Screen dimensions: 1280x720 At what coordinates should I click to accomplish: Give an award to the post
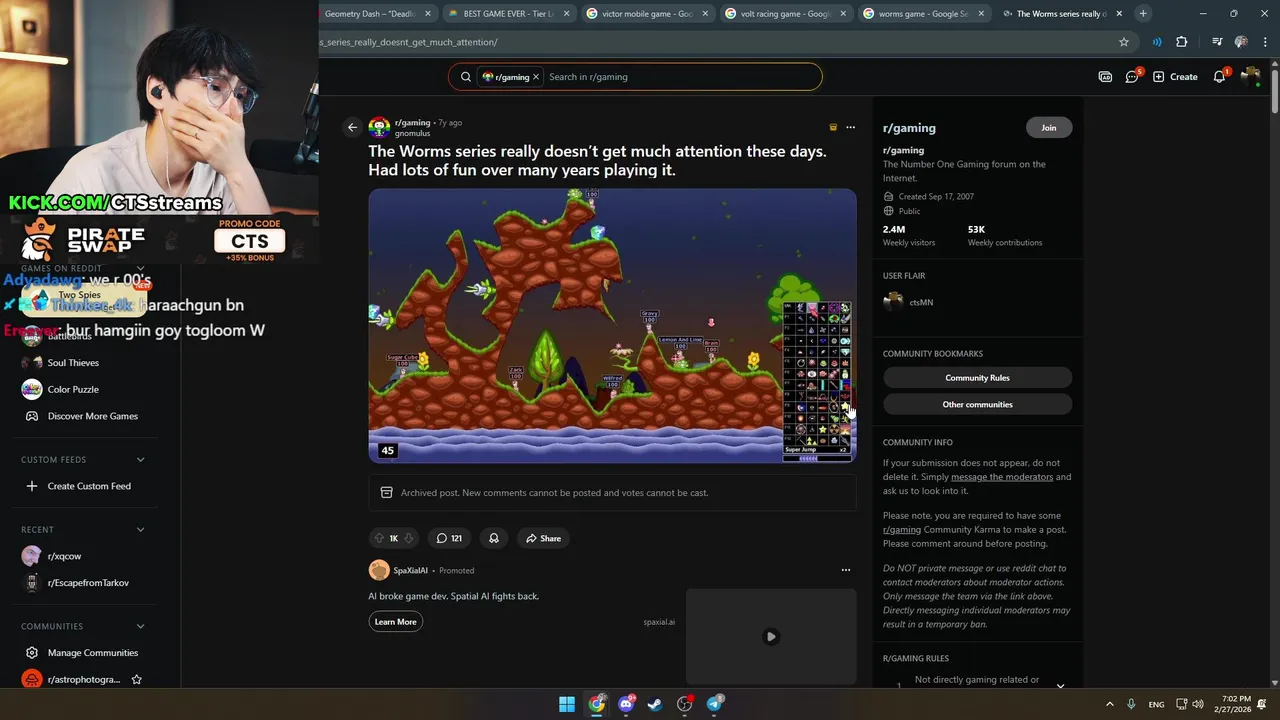[x=494, y=538]
